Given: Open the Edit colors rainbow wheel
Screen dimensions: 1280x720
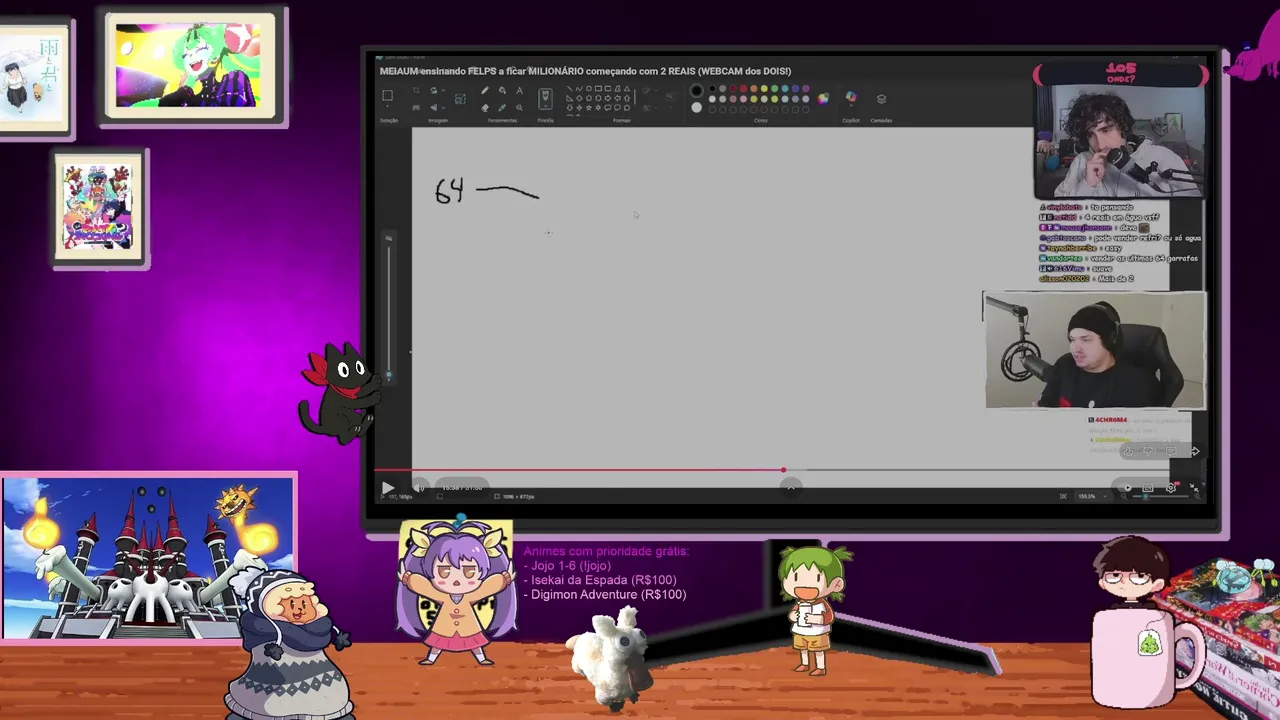Looking at the screenshot, I should tap(824, 99).
